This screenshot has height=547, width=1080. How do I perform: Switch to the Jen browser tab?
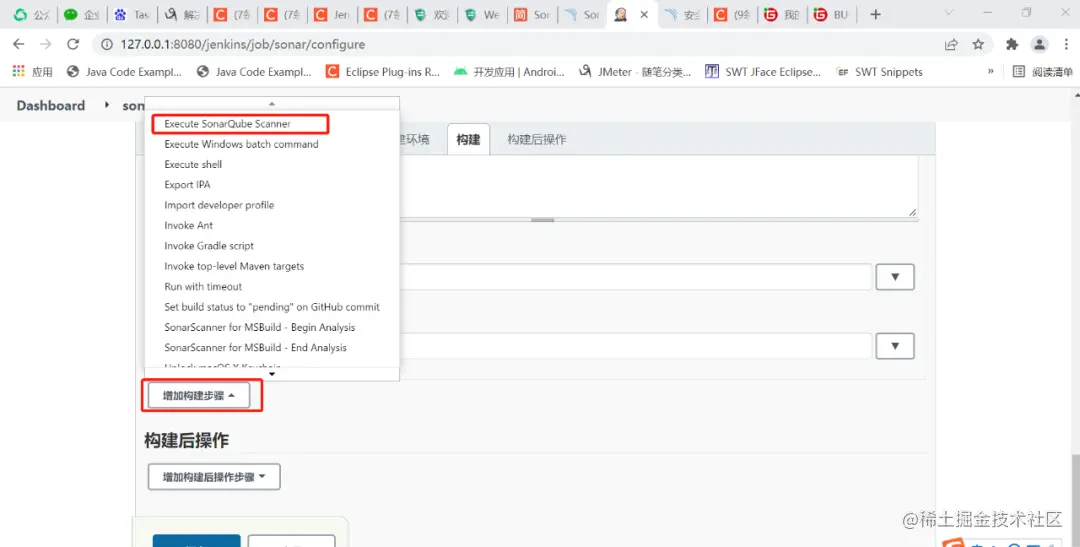[x=331, y=14]
